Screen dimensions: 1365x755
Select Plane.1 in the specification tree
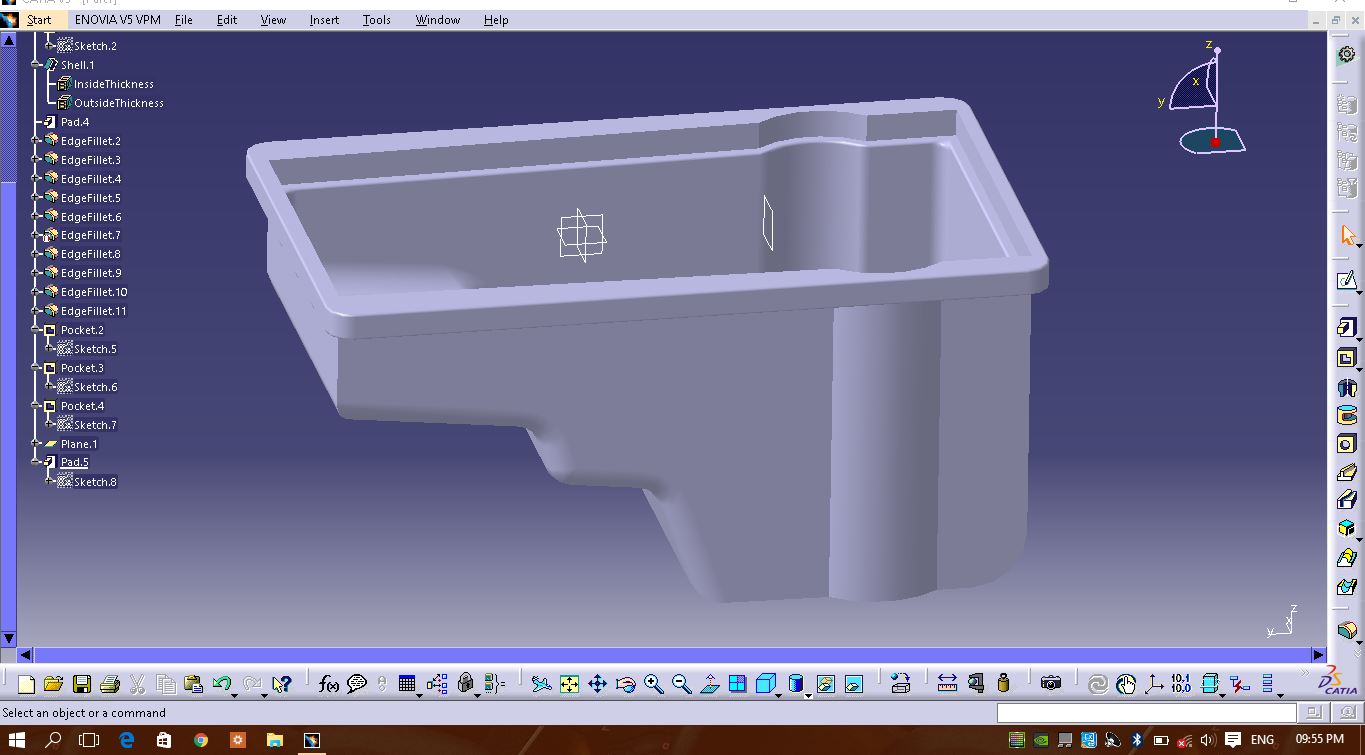[79, 444]
